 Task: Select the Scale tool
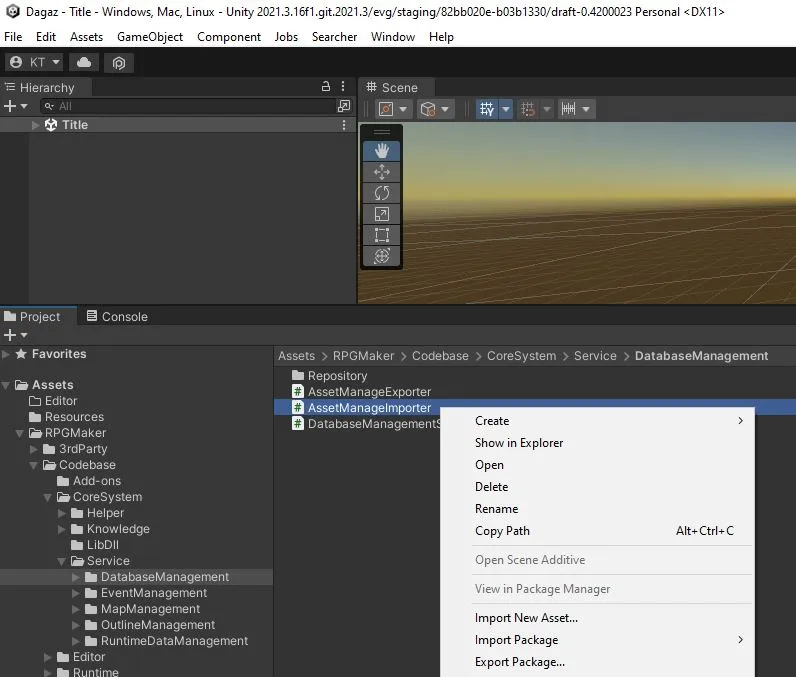coord(381,214)
